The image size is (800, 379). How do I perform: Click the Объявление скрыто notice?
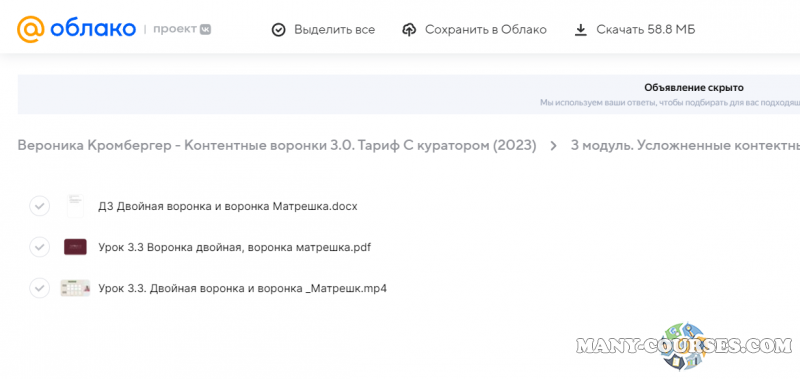click(x=693, y=87)
